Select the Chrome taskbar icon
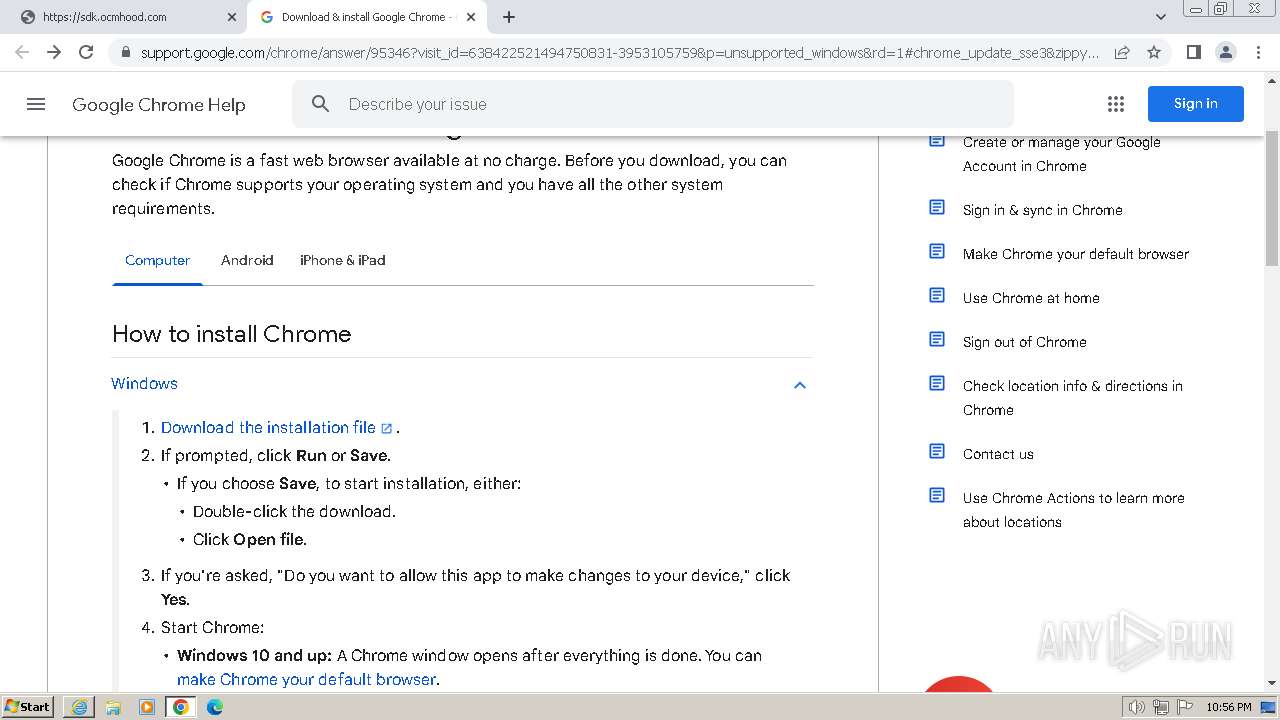The height and width of the screenshot is (720, 1280). pos(181,707)
